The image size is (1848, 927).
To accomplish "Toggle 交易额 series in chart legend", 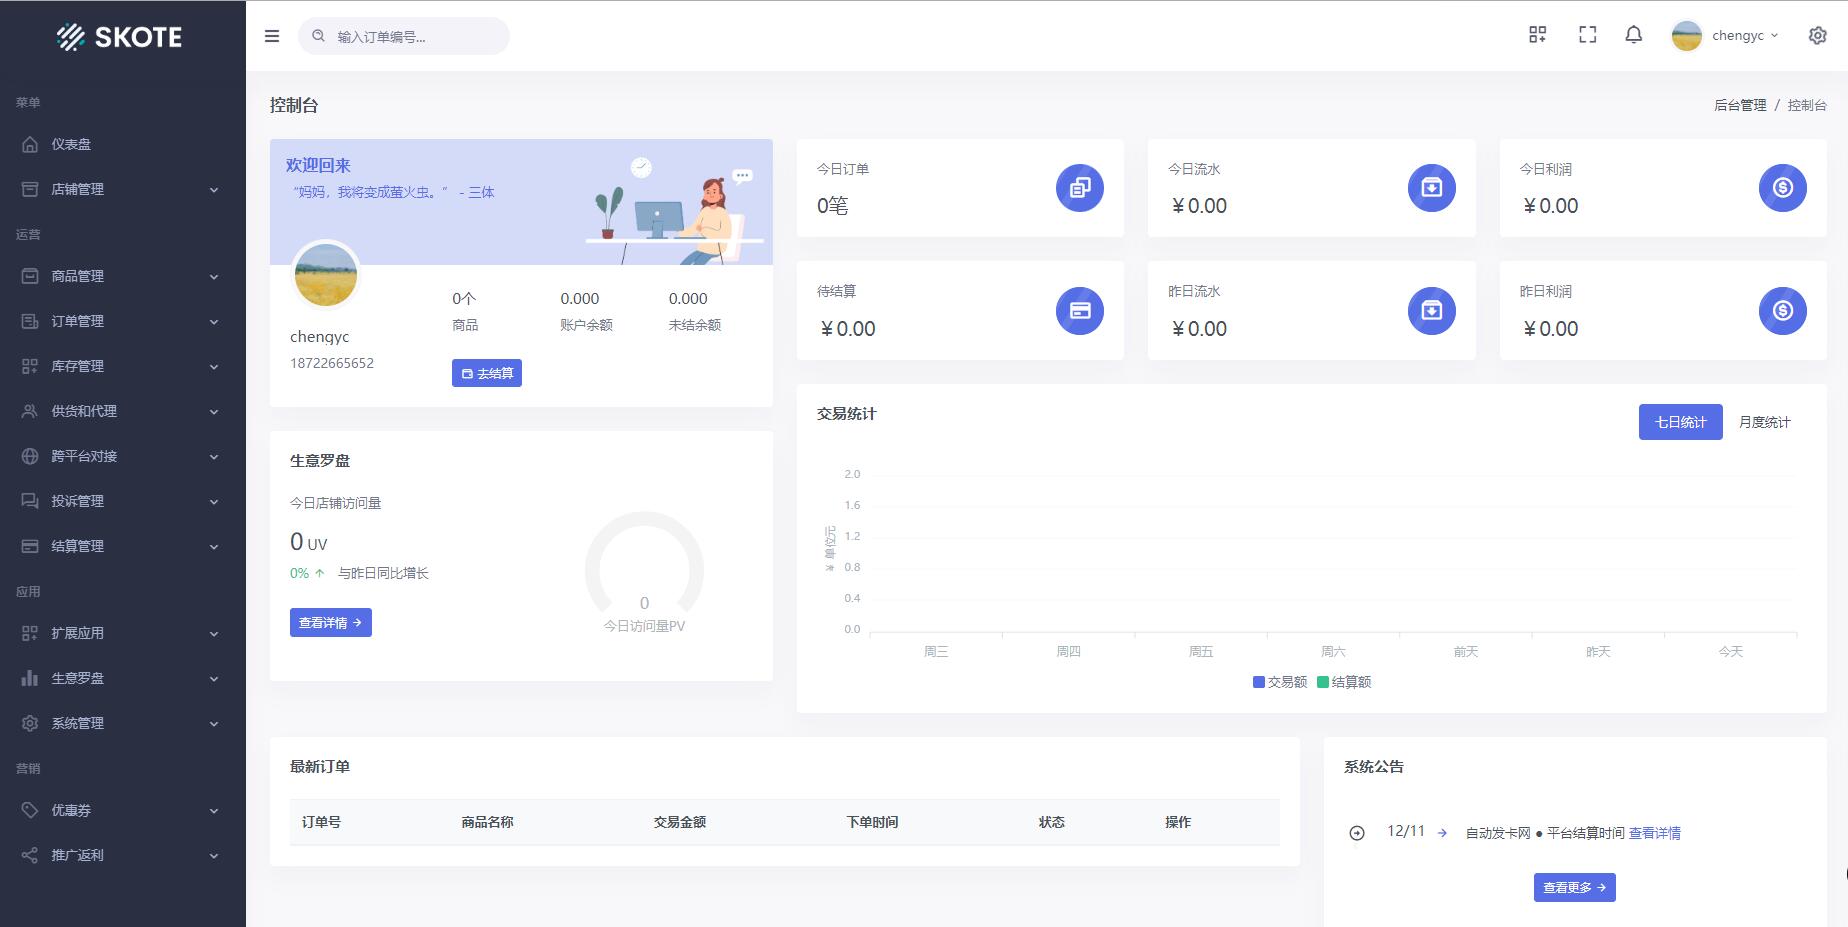I will click(x=1279, y=682).
